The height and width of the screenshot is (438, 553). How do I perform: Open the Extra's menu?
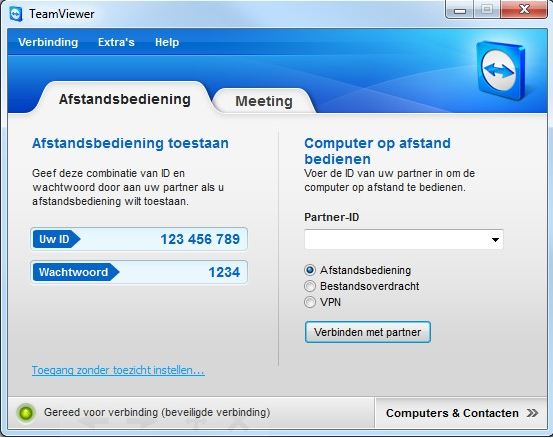(x=116, y=42)
